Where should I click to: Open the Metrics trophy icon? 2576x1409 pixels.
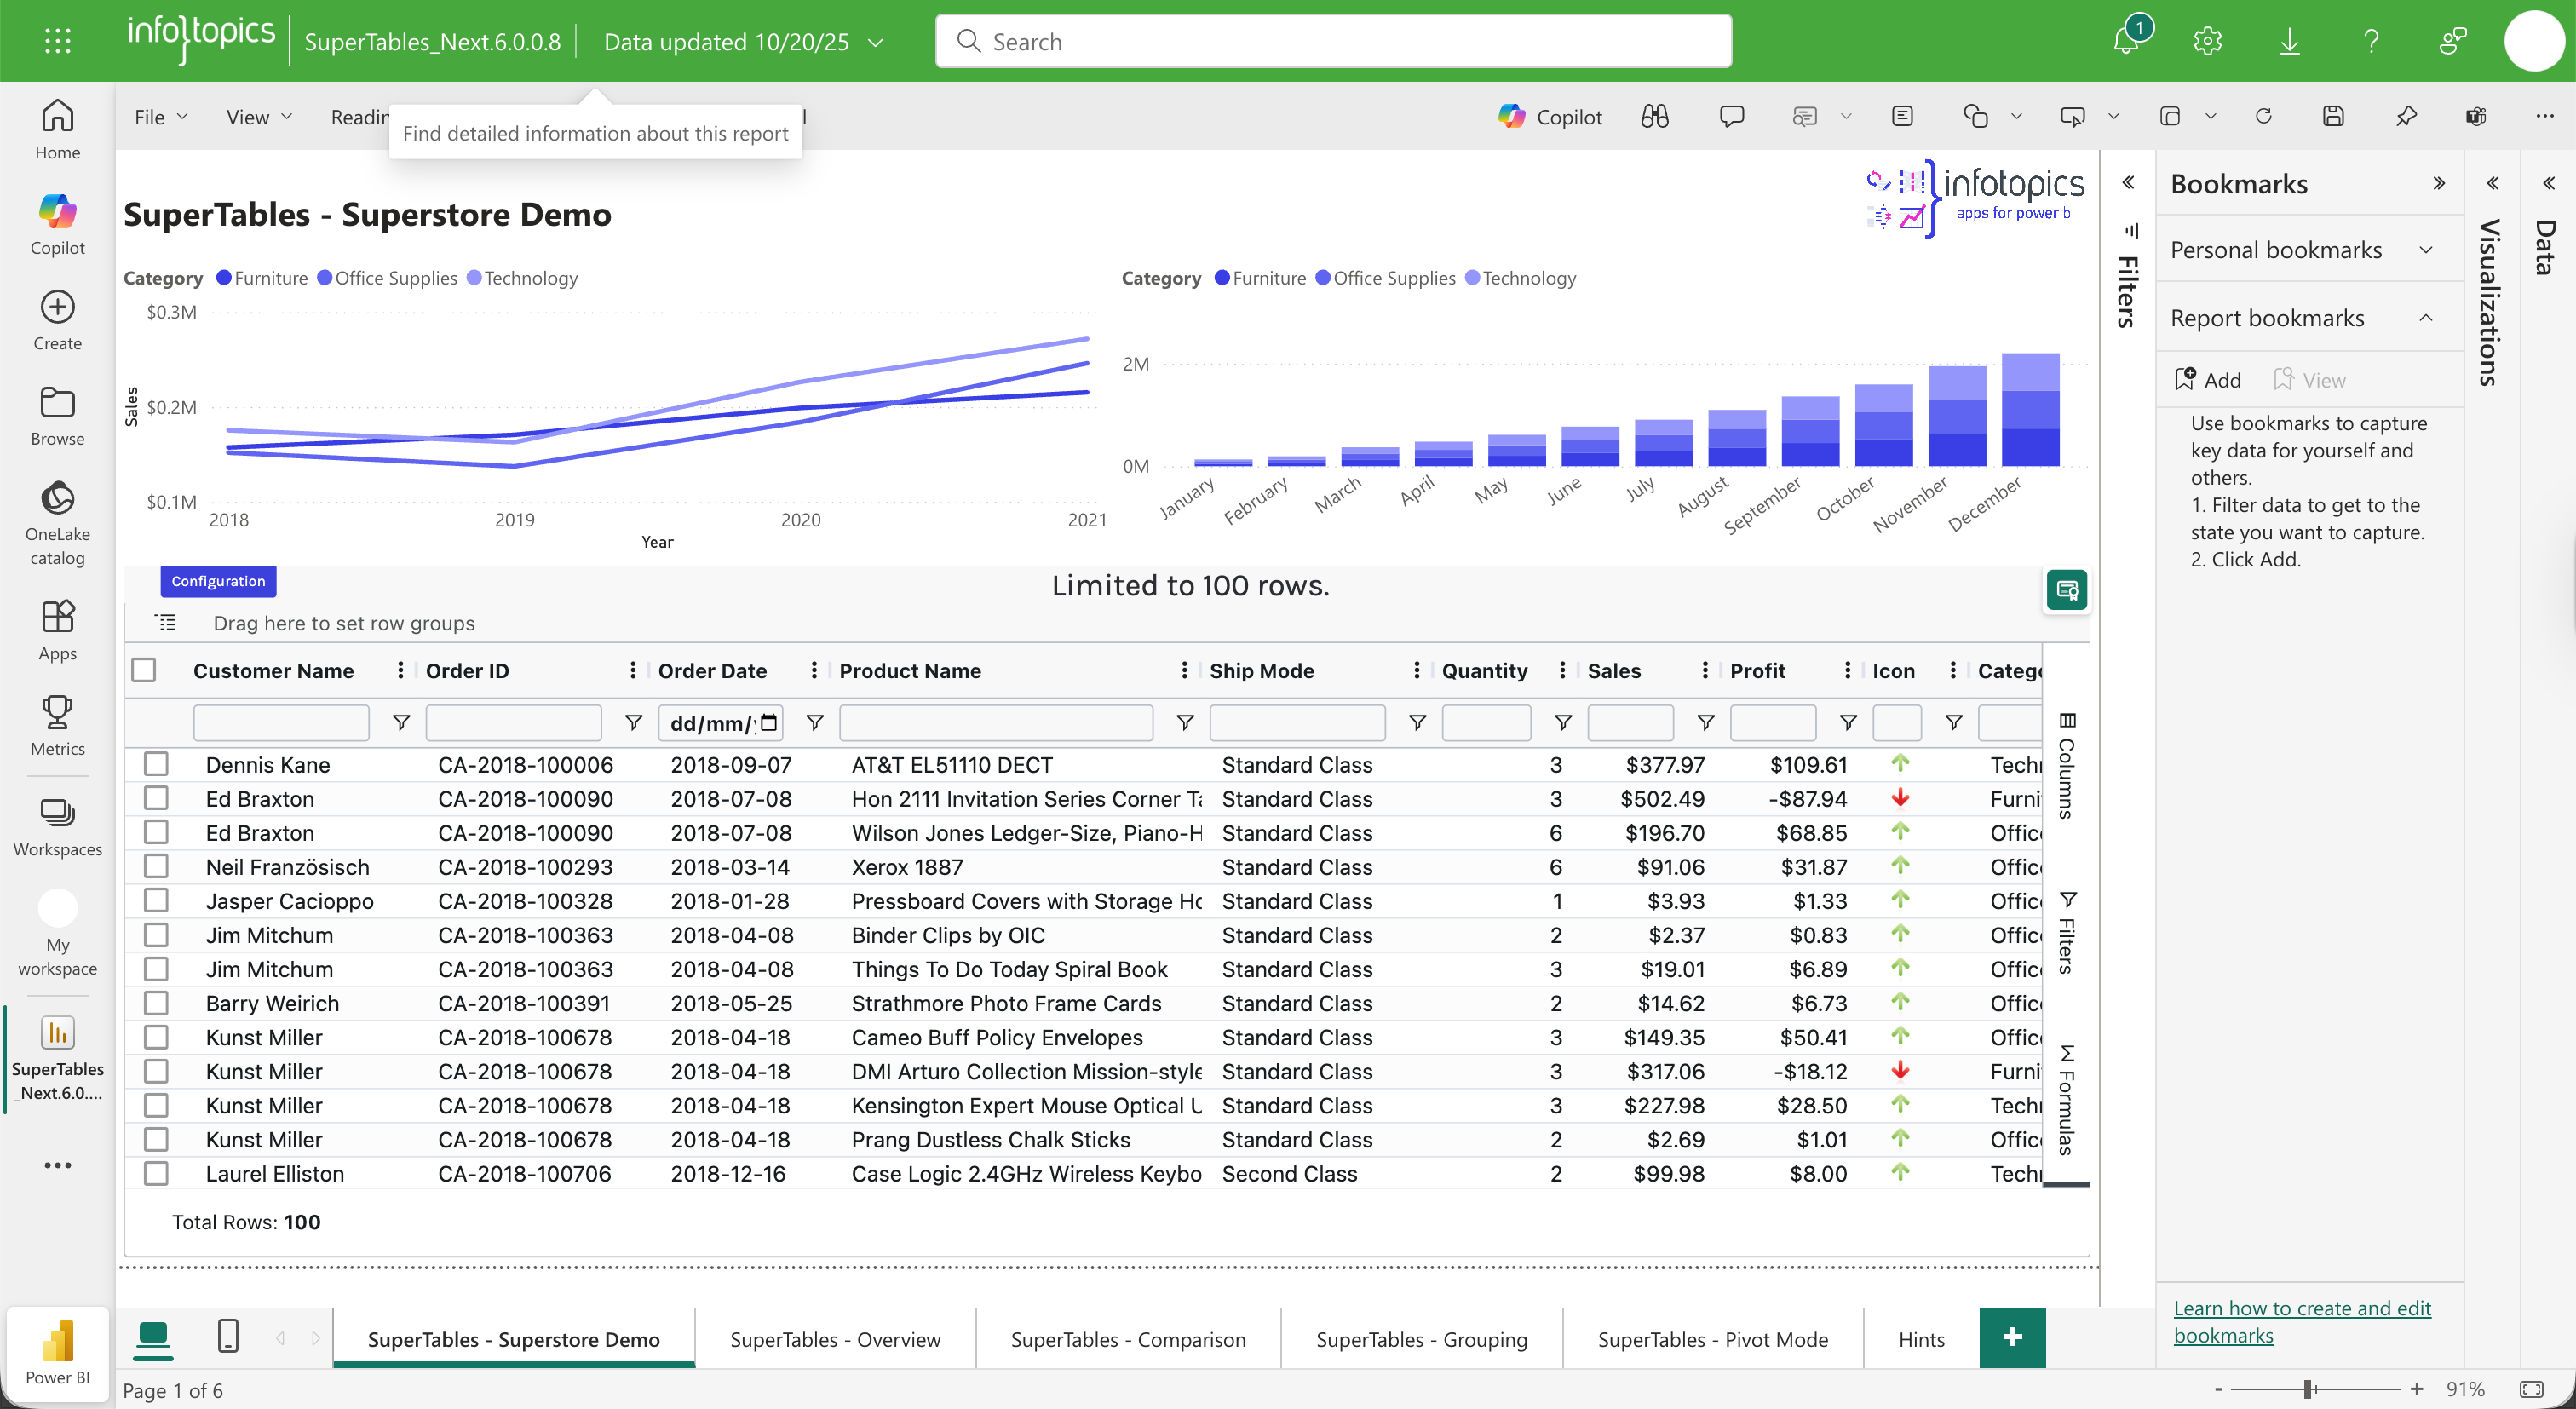tap(57, 726)
